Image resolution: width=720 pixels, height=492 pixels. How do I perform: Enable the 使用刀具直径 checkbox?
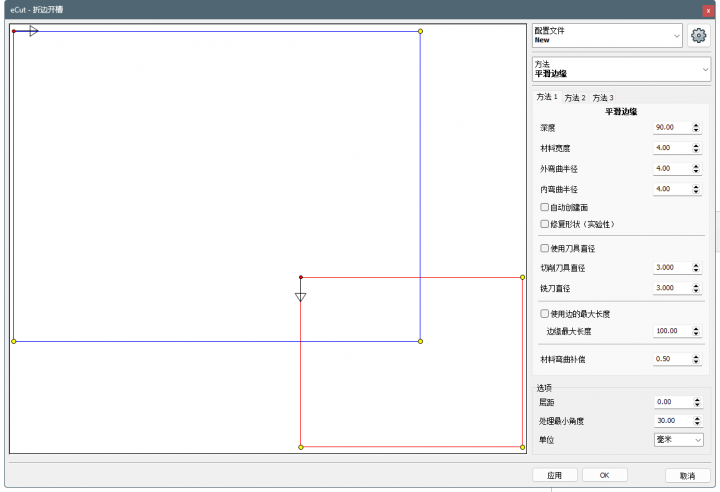[x=545, y=249]
